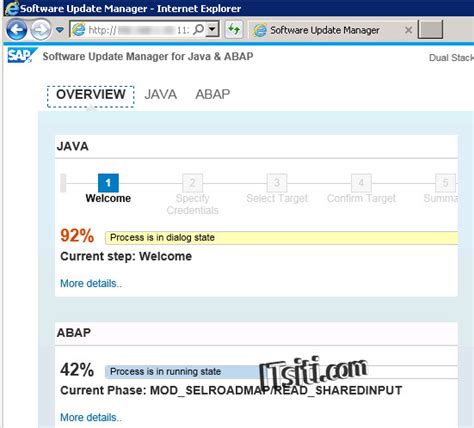Click 'Software Update Manager for Java & ABAP' heading

pos(148,56)
